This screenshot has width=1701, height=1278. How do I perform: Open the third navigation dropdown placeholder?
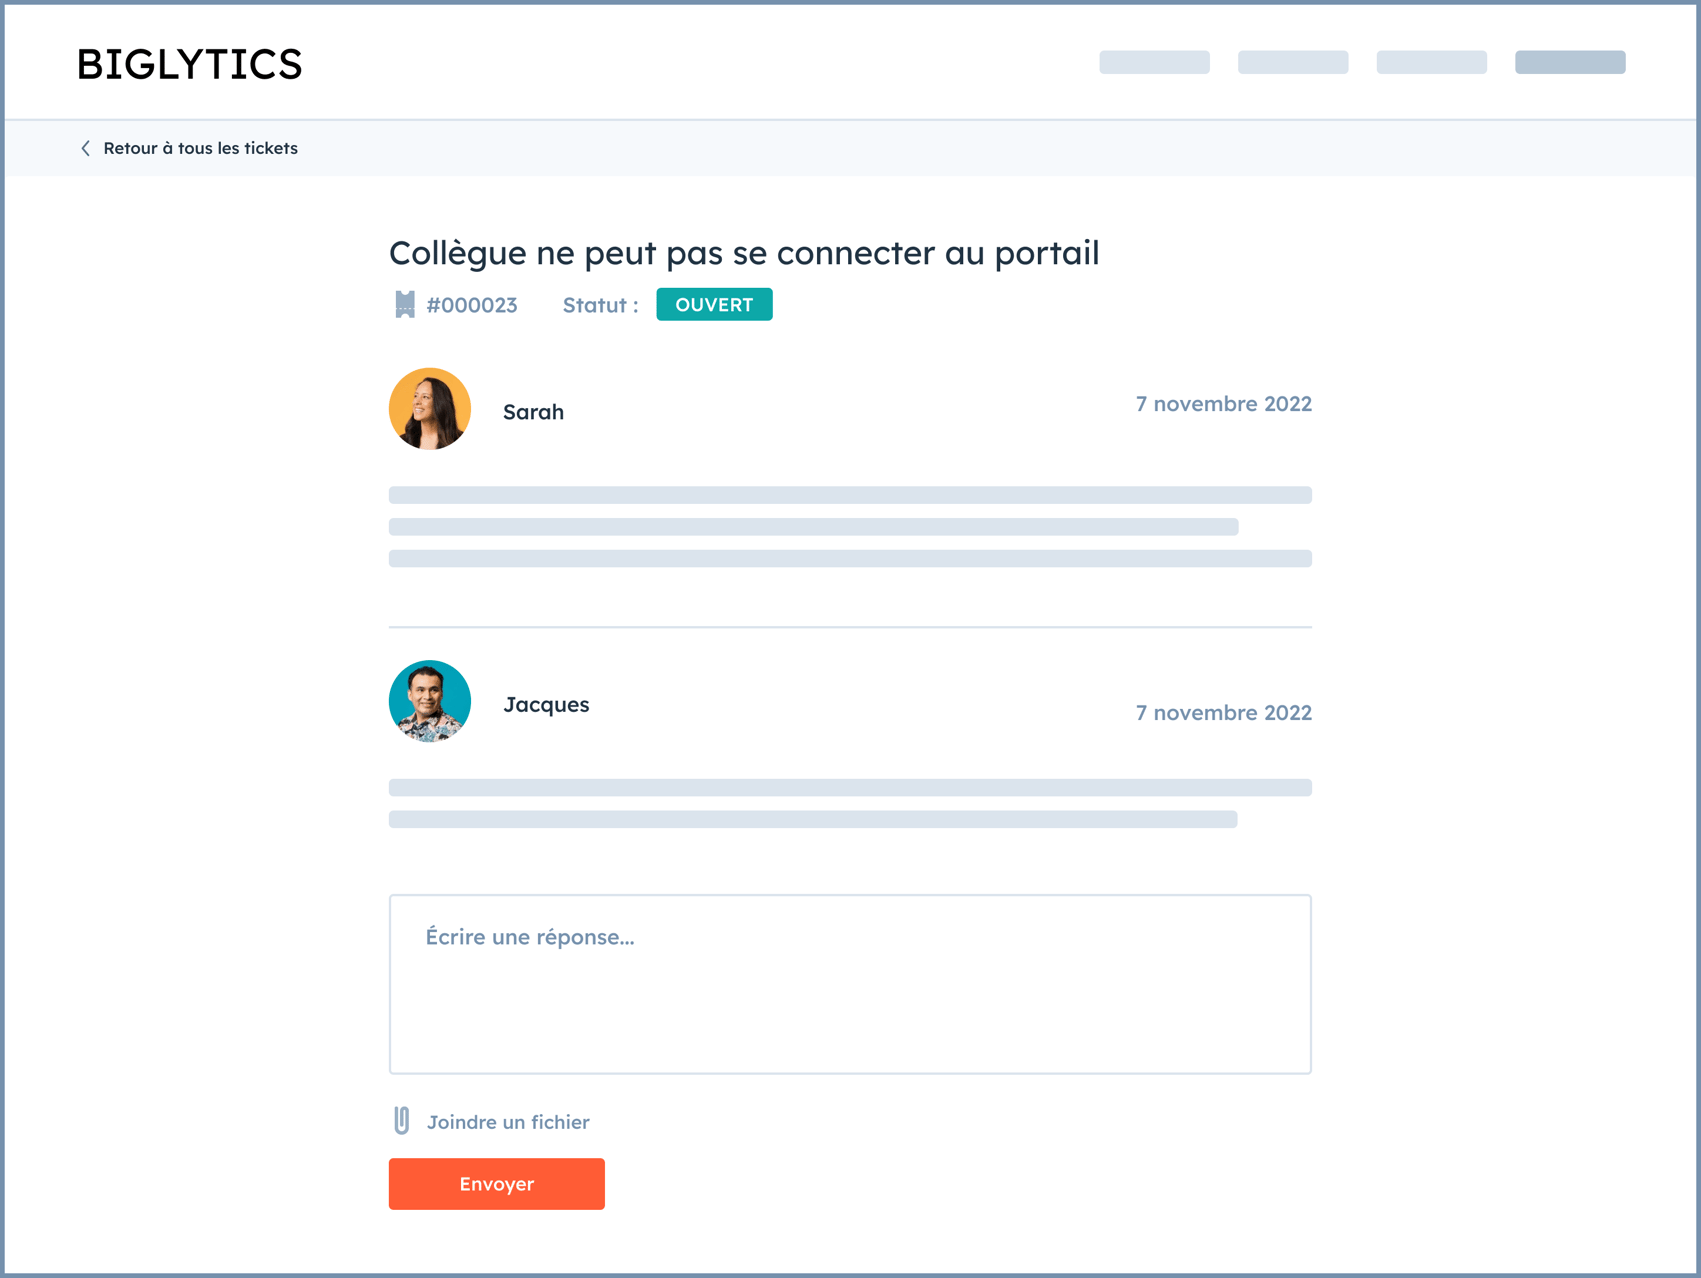point(1430,61)
